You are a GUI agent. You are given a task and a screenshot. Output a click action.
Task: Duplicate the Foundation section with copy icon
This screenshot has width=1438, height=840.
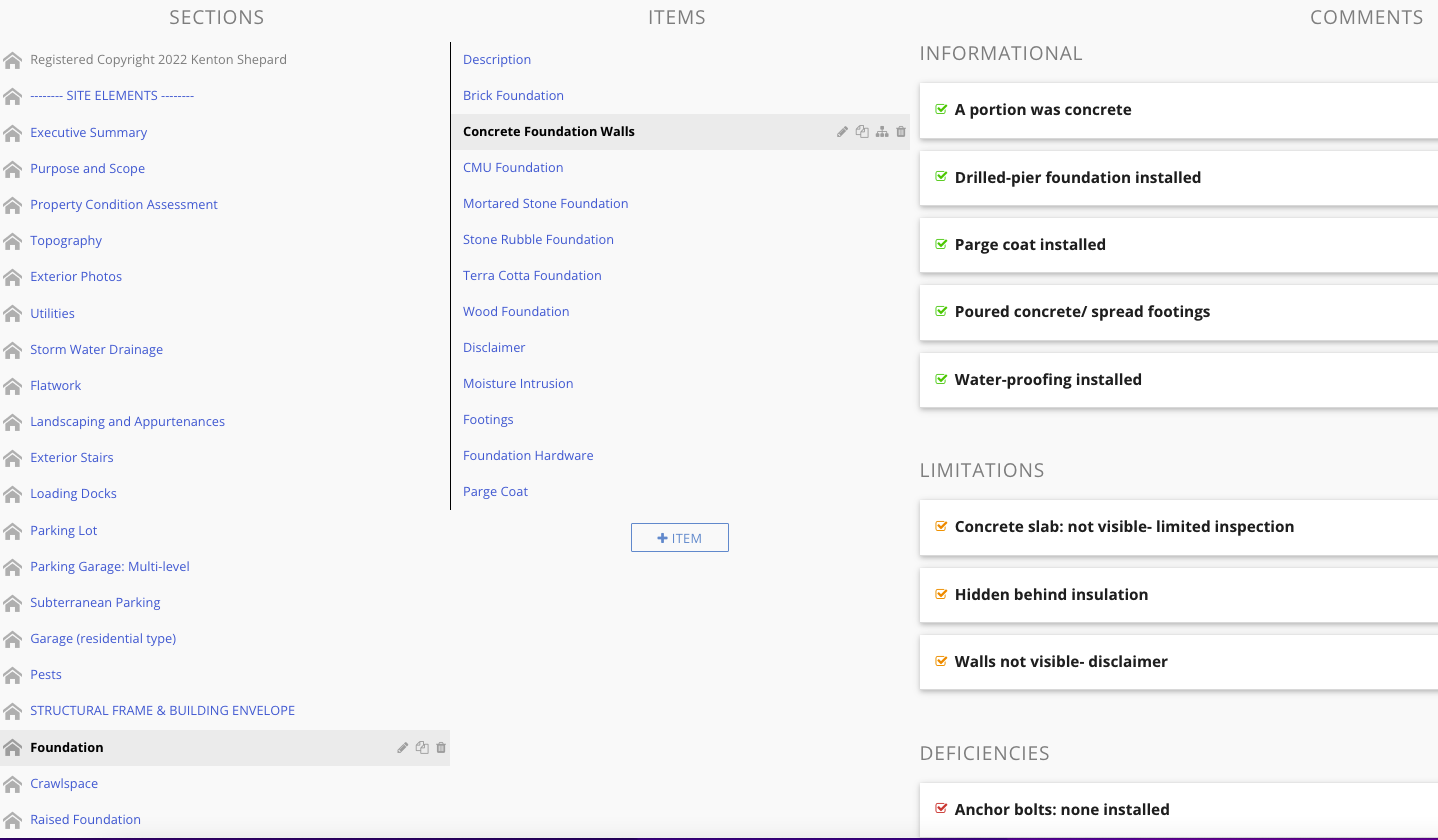[422, 748]
